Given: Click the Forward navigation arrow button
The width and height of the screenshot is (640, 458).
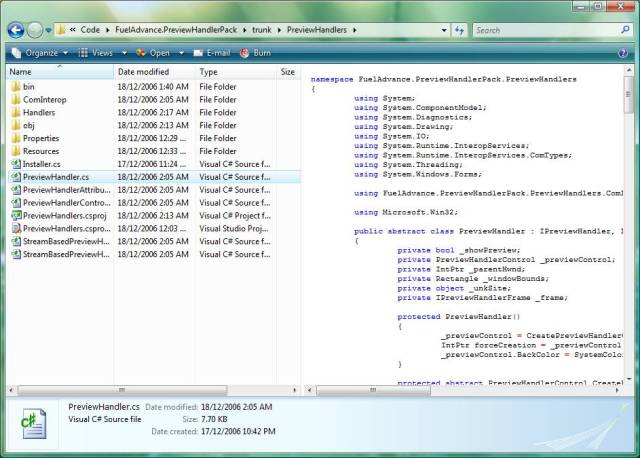Looking at the screenshot, I should [x=37, y=30].
